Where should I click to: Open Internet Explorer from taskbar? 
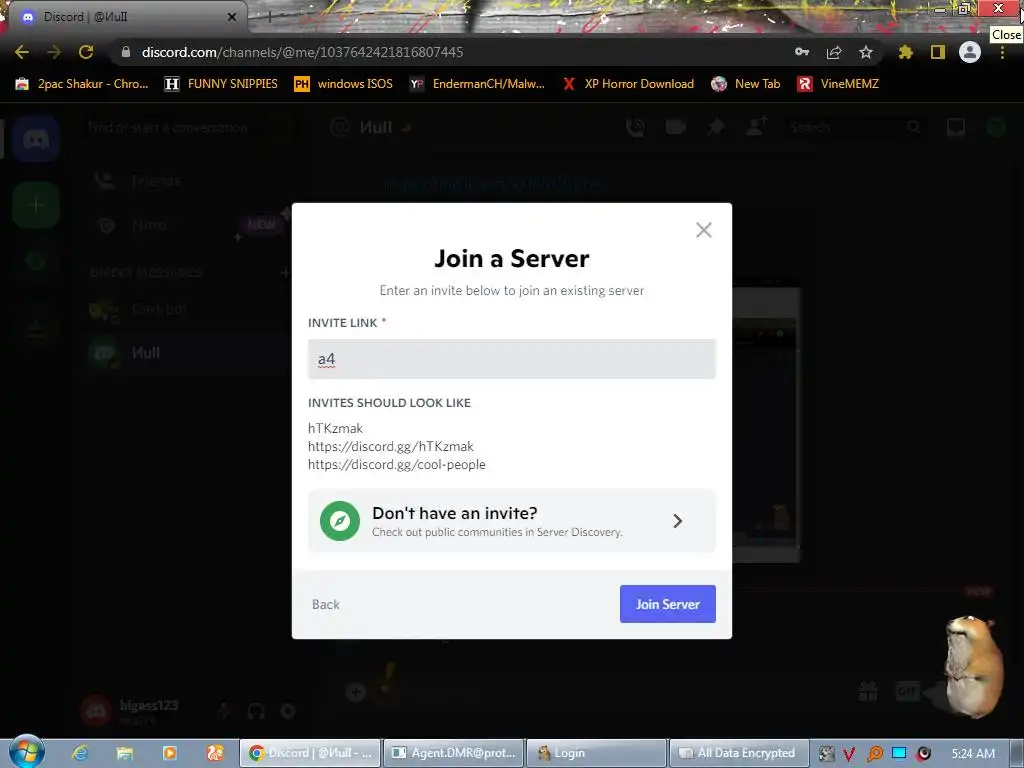[x=80, y=753]
